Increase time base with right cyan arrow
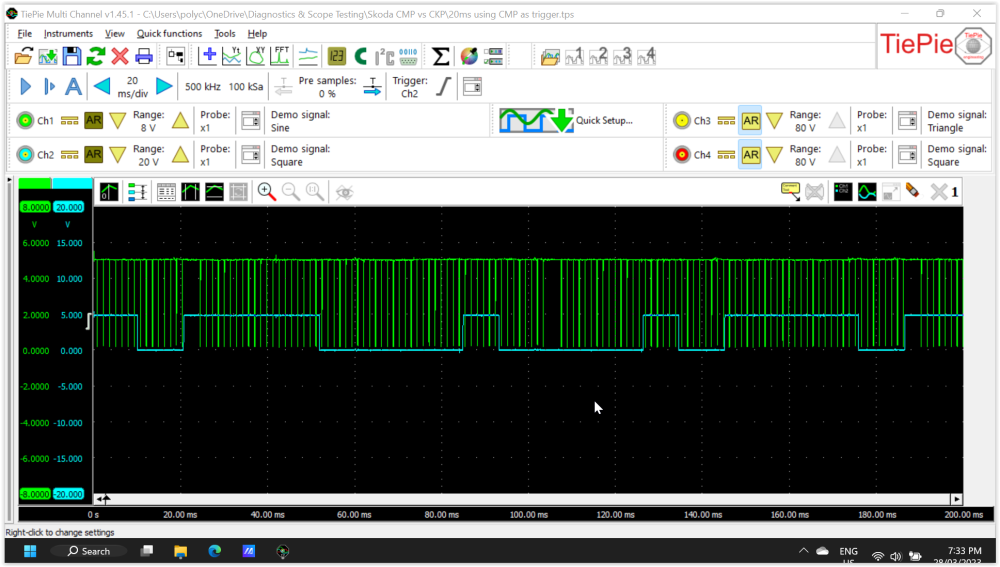Viewport: 1000px width, 567px height. (164, 86)
